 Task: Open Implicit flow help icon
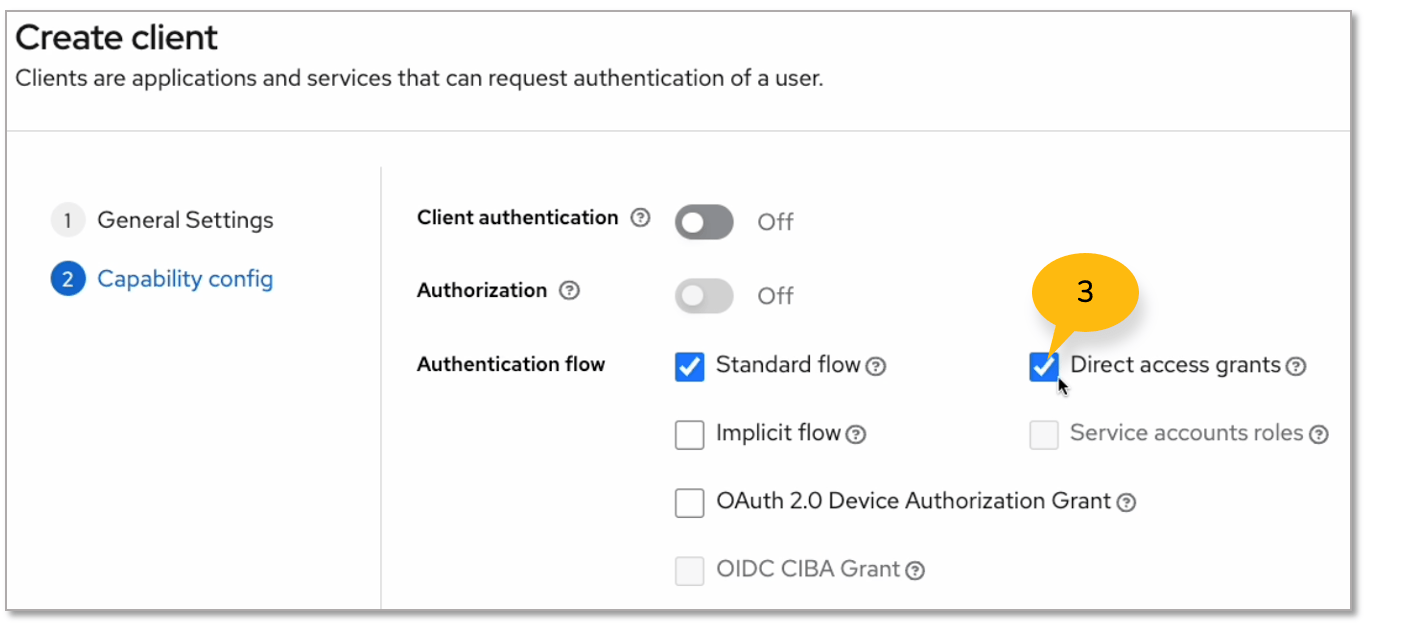pos(856,434)
